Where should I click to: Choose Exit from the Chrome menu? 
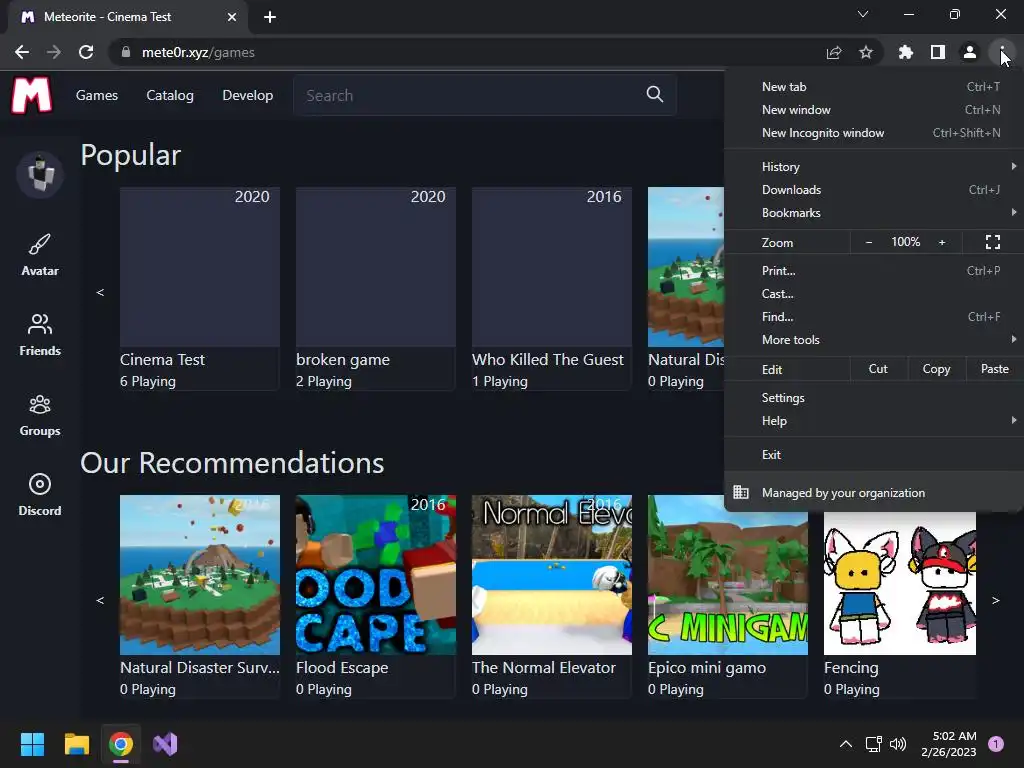coord(874,455)
